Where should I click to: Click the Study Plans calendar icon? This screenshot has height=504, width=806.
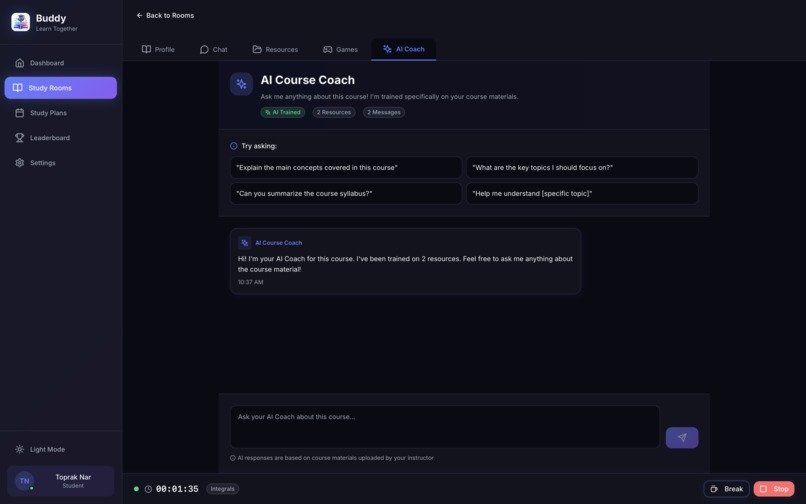click(20, 113)
